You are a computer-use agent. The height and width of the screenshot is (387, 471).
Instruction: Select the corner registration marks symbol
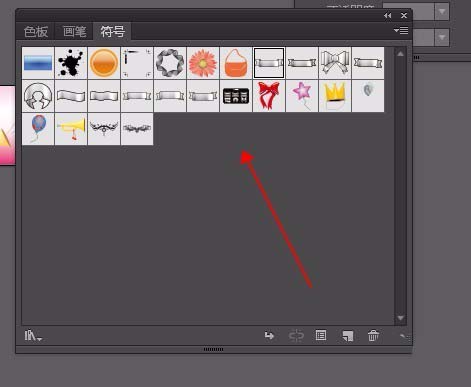click(137, 63)
